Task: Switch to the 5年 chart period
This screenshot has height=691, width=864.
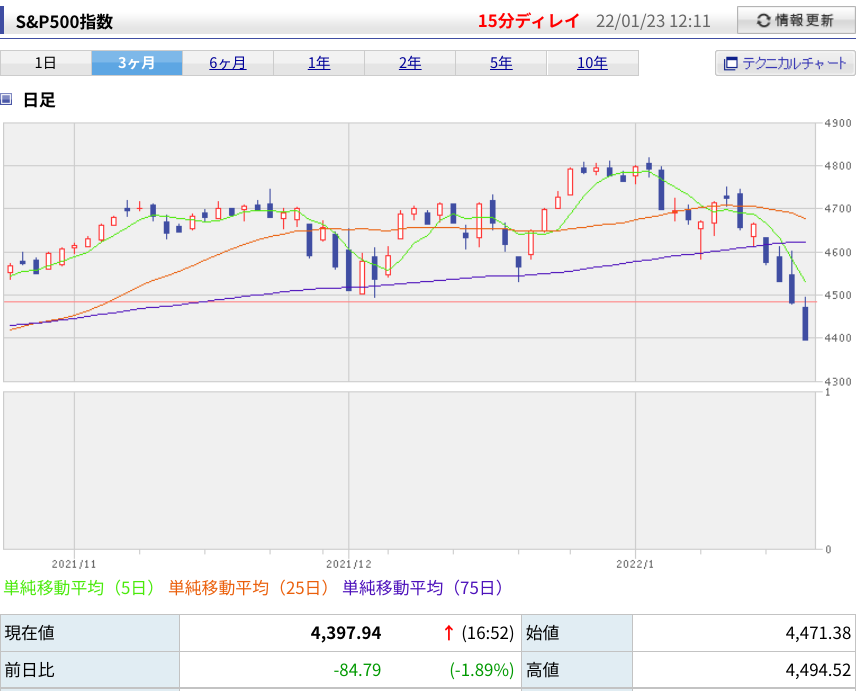Action: point(501,63)
